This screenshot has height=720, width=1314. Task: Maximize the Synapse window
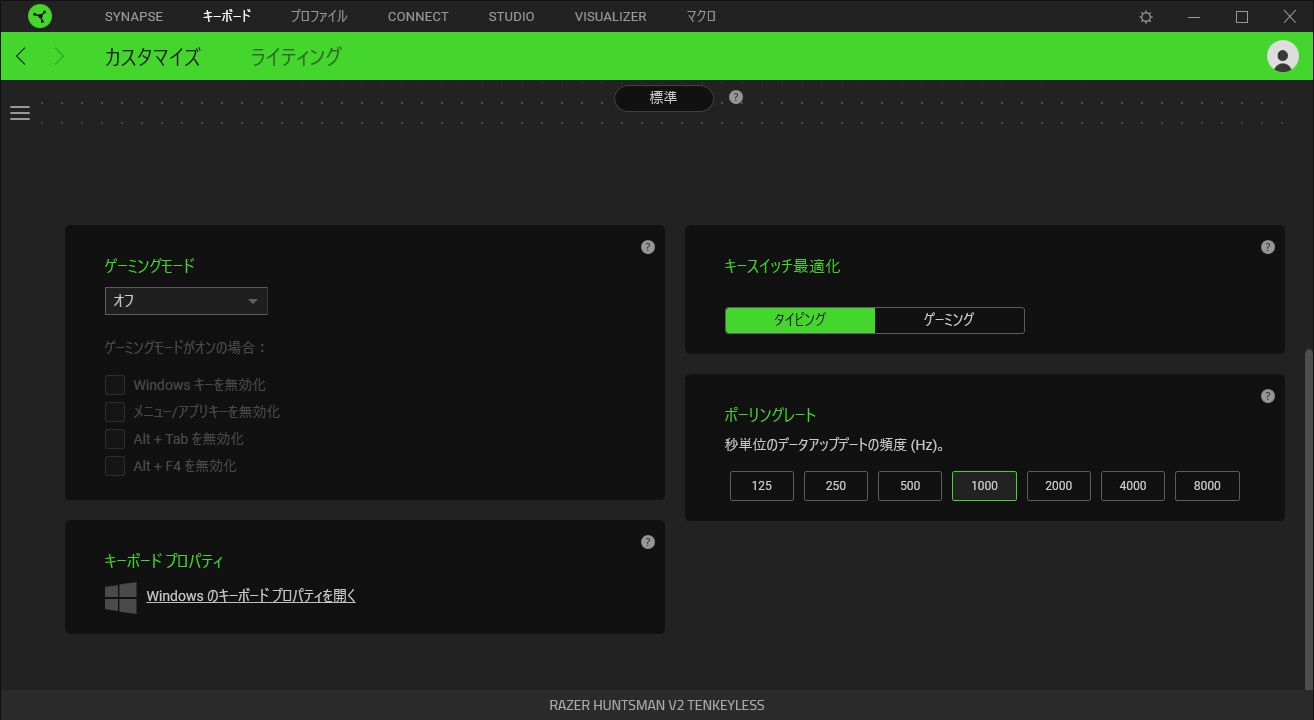tap(1242, 17)
